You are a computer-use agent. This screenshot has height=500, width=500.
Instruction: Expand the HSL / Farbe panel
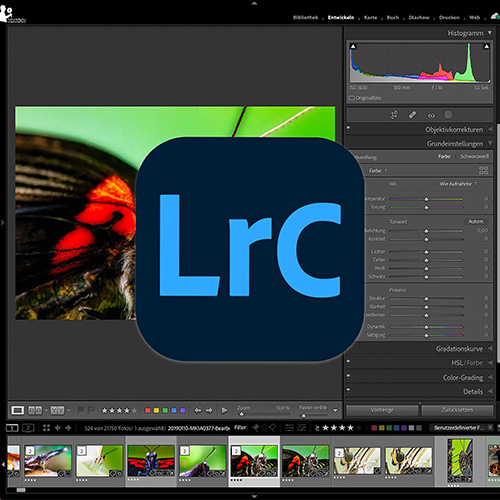[490, 363]
